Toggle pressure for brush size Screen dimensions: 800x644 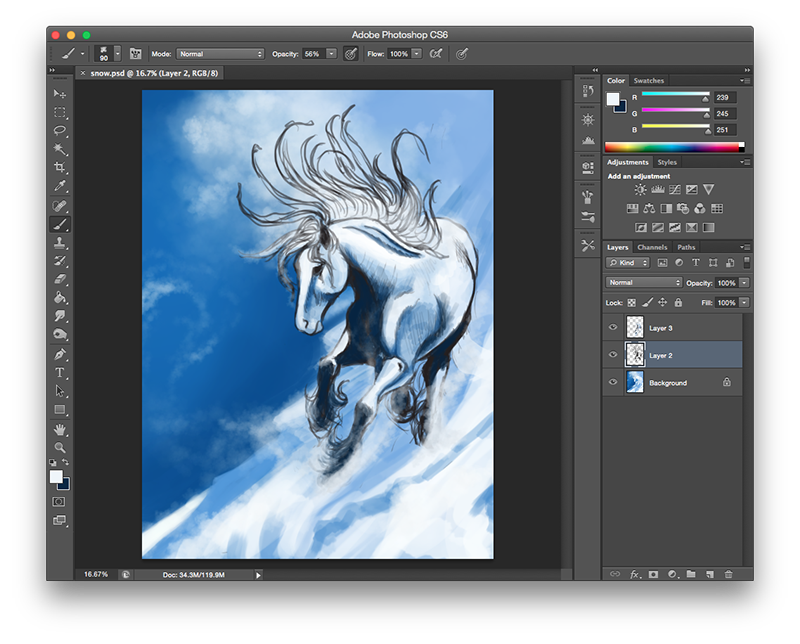tap(462, 54)
